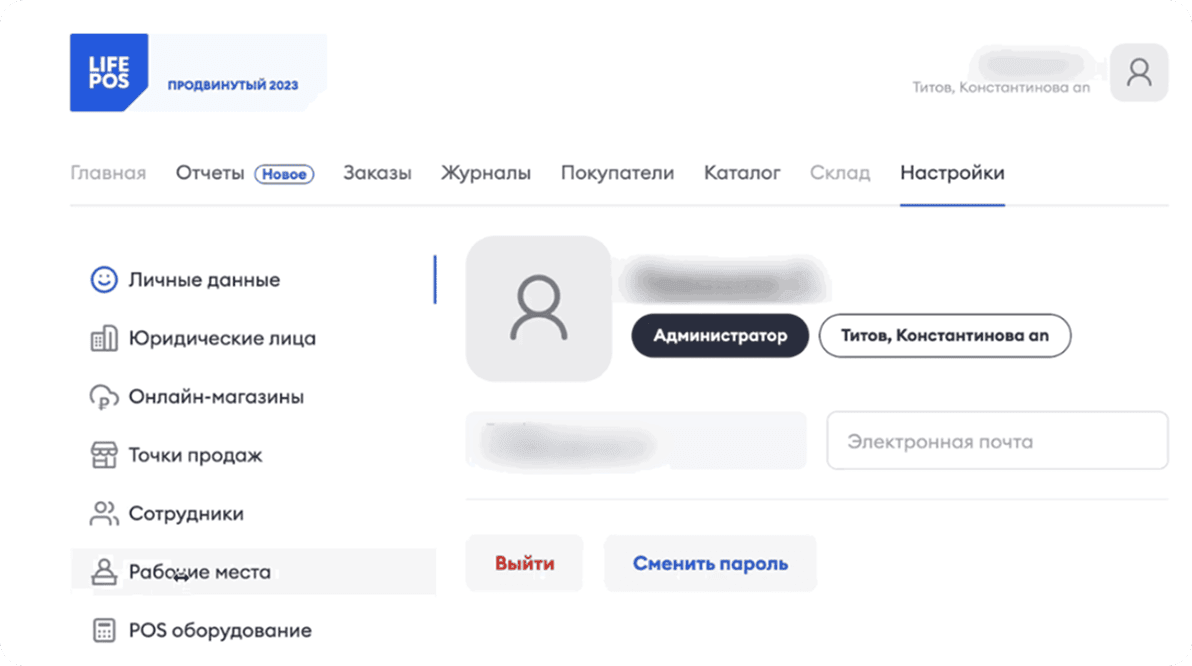Open Точки продаж section
1192x666 pixels.
pos(253,455)
